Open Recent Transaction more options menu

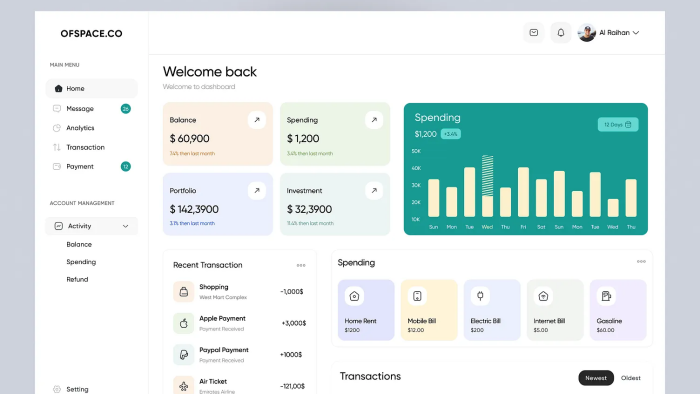(301, 265)
